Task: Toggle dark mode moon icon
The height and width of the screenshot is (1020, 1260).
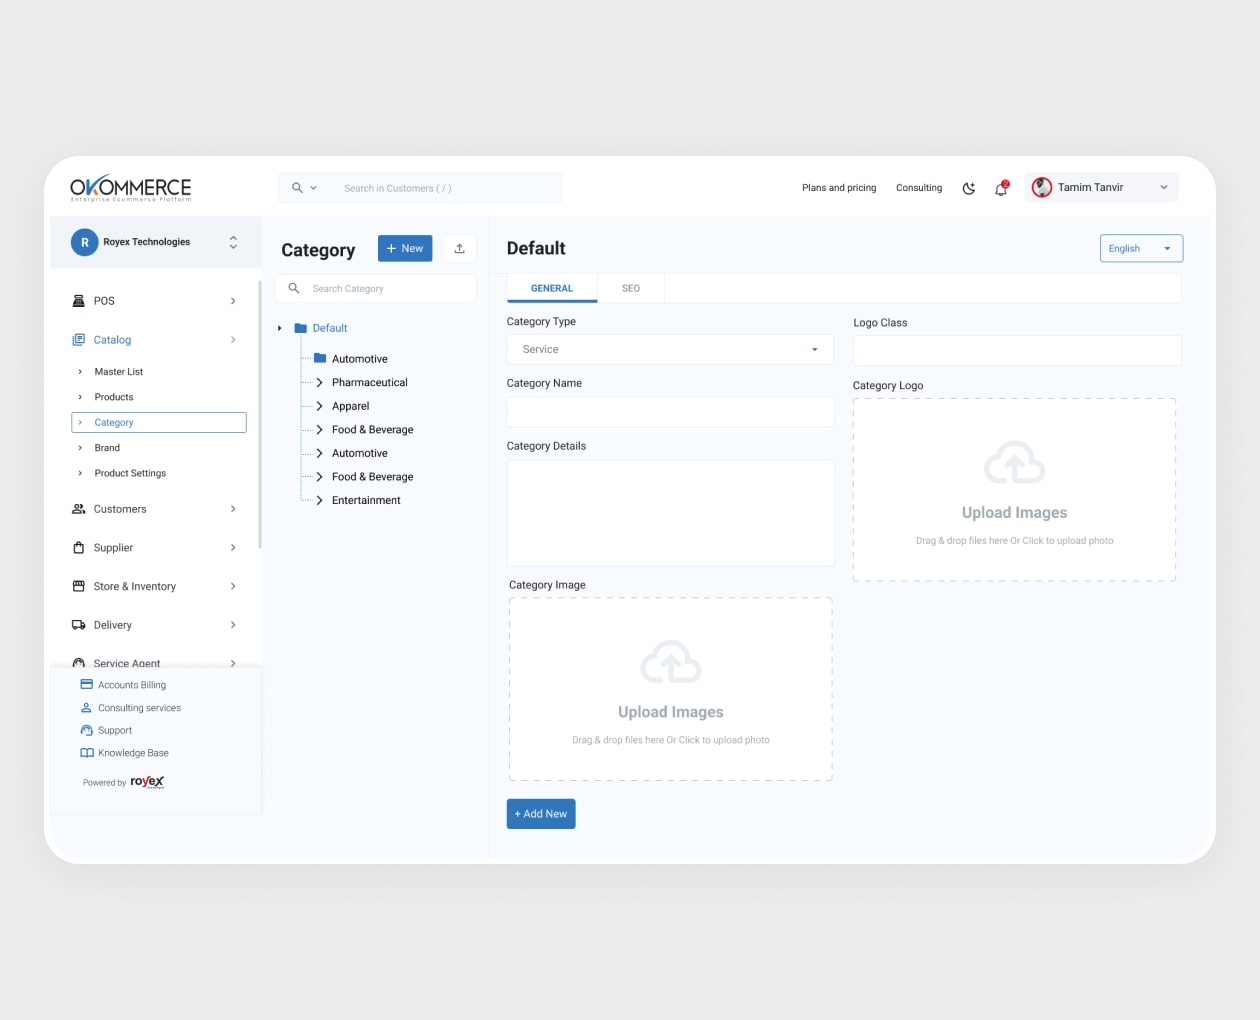Action: click(x=968, y=188)
